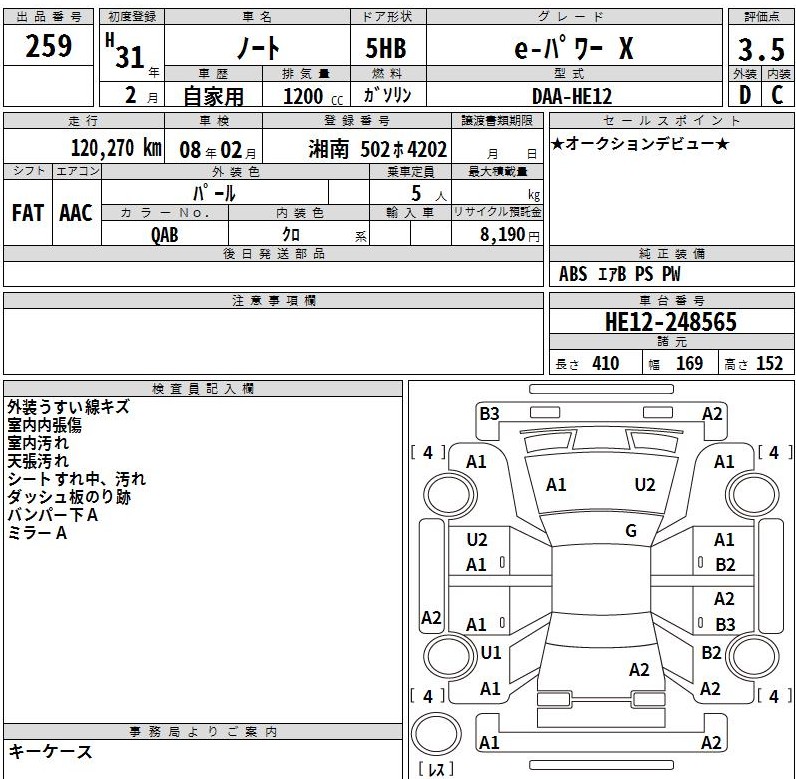Click the G mark on the windshield
Image resolution: width=796 pixels, height=779 pixels.
[631, 531]
